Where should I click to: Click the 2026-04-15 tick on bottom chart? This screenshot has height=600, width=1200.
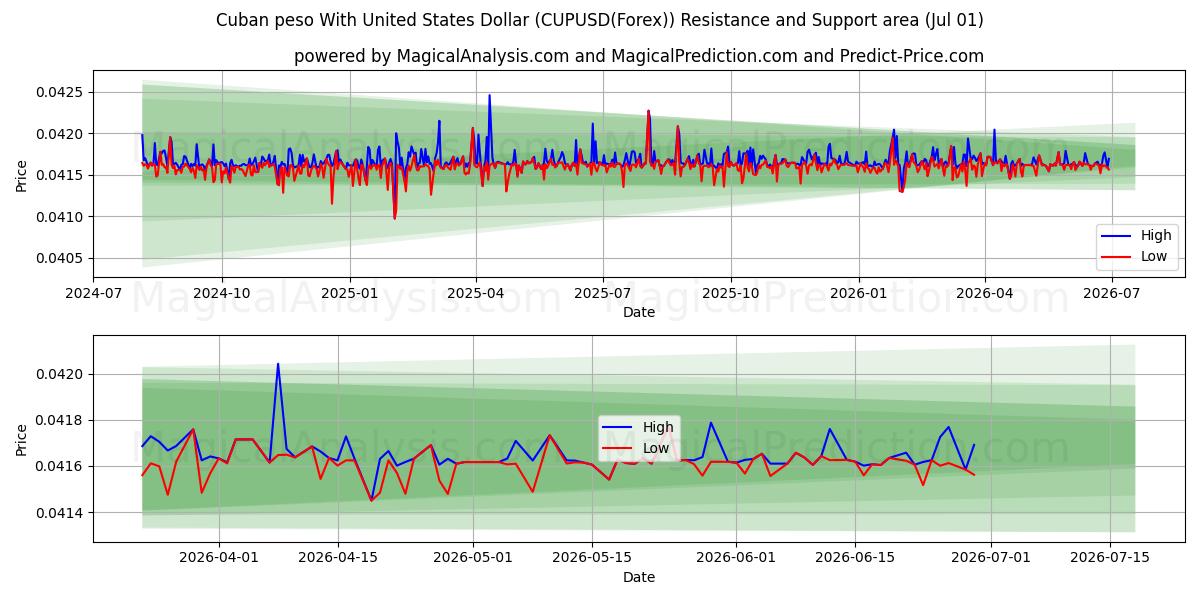click(338, 559)
